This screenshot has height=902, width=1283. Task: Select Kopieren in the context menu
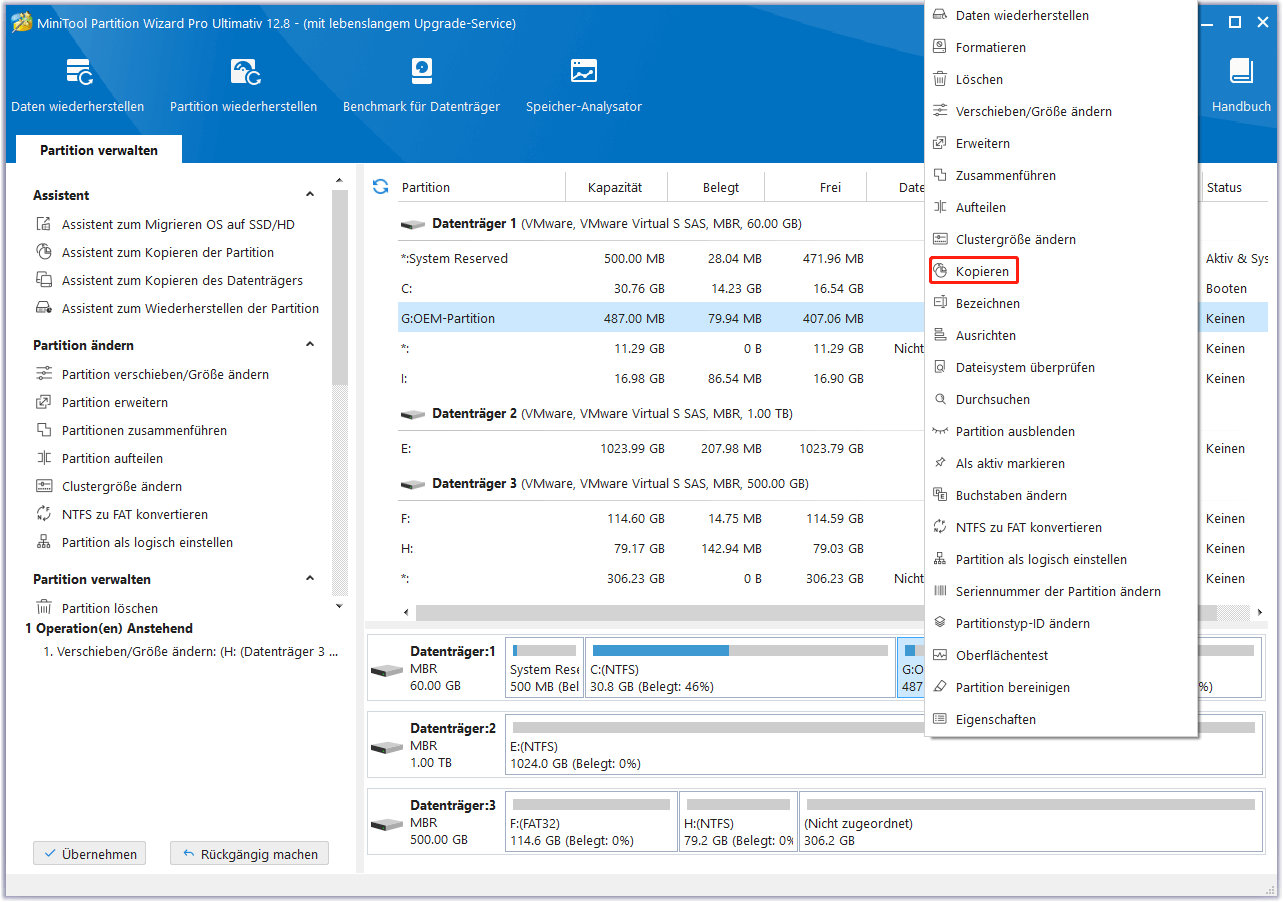point(973,271)
